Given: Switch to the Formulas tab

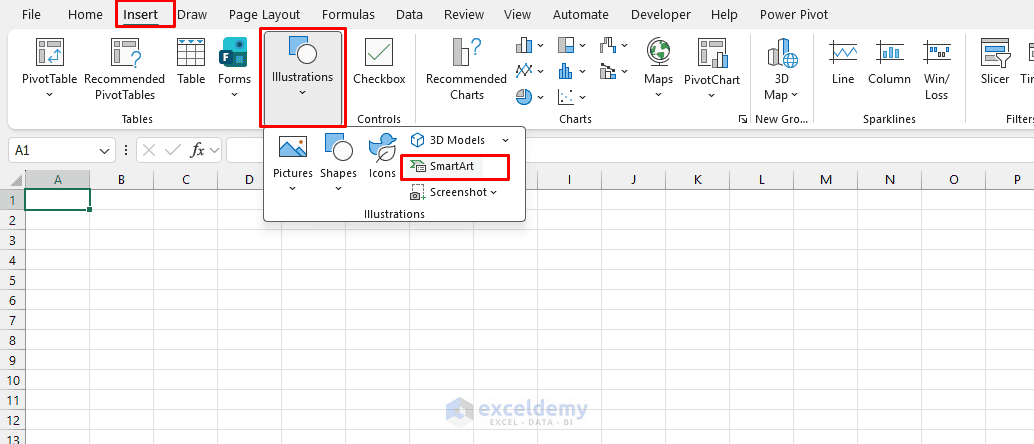Looking at the screenshot, I should tap(348, 15).
